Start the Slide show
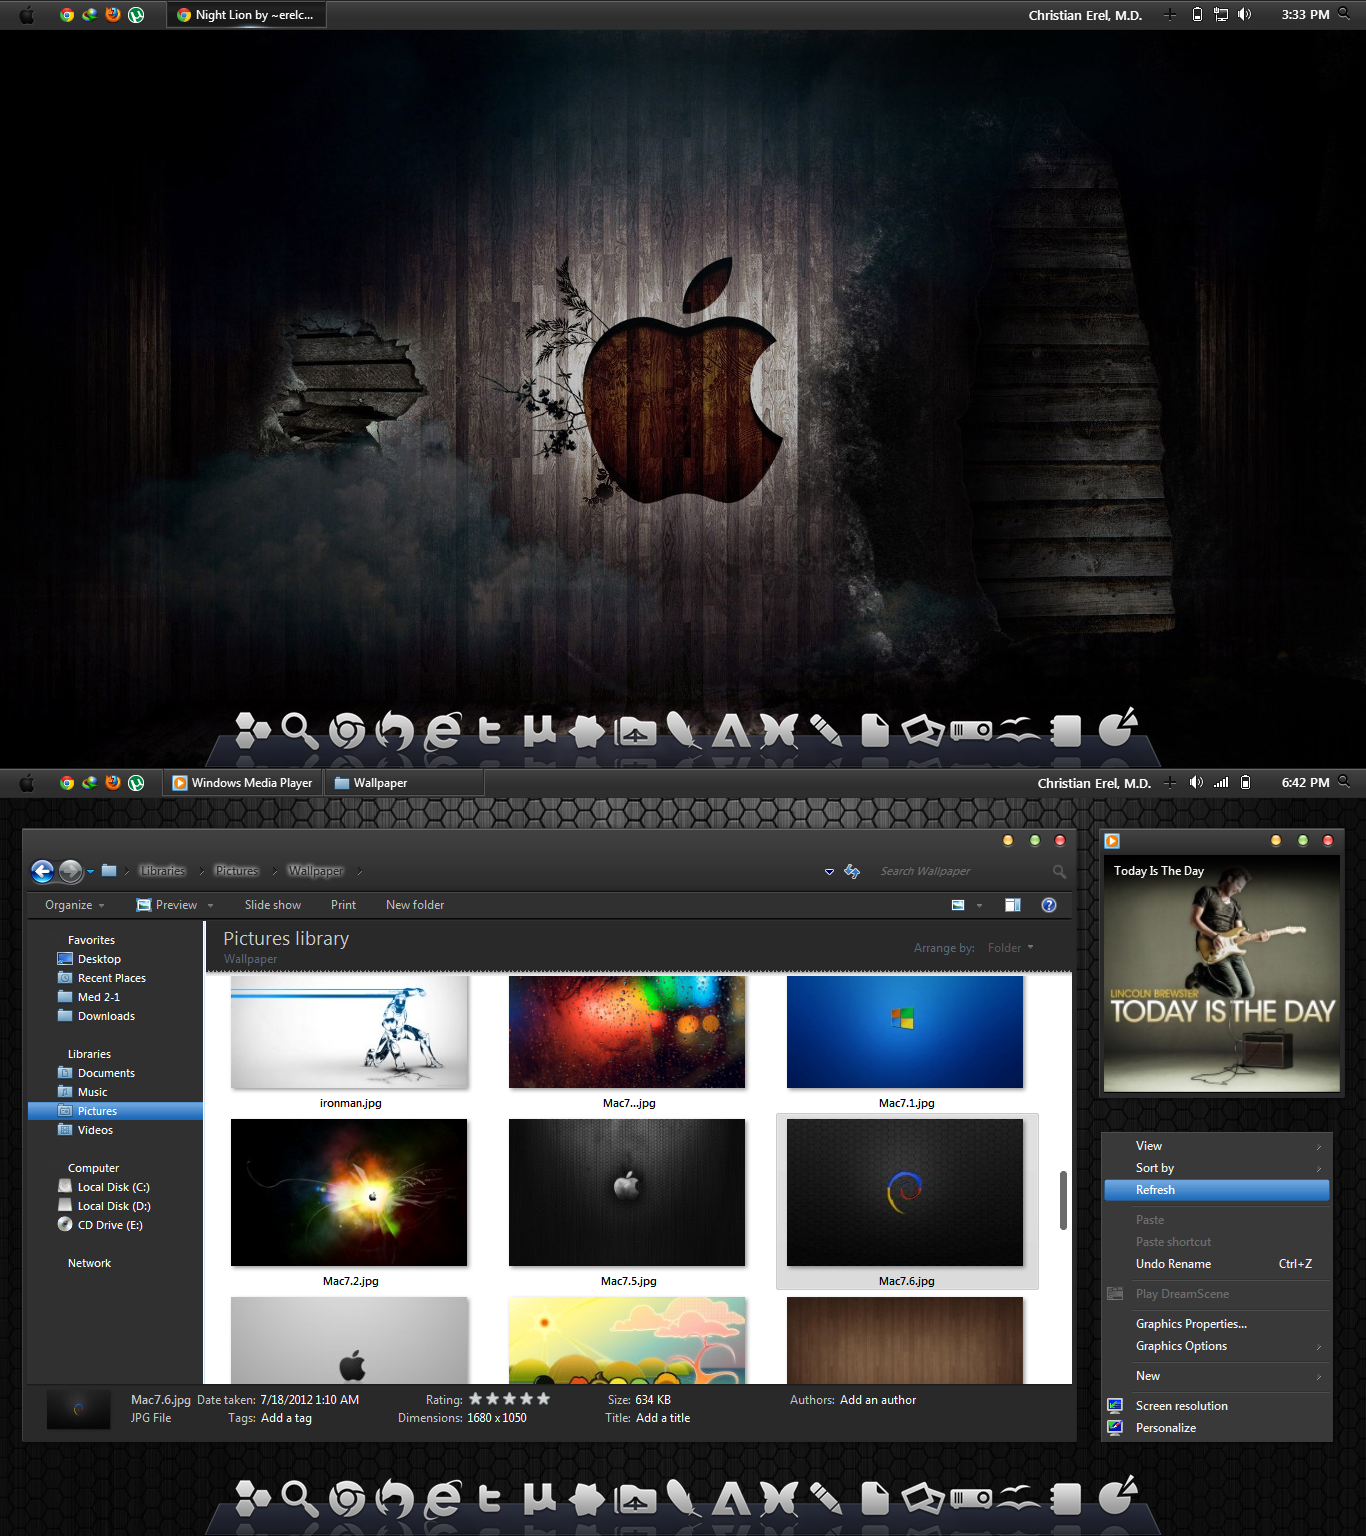Viewport: 1366px width, 1536px height. [x=273, y=905]
